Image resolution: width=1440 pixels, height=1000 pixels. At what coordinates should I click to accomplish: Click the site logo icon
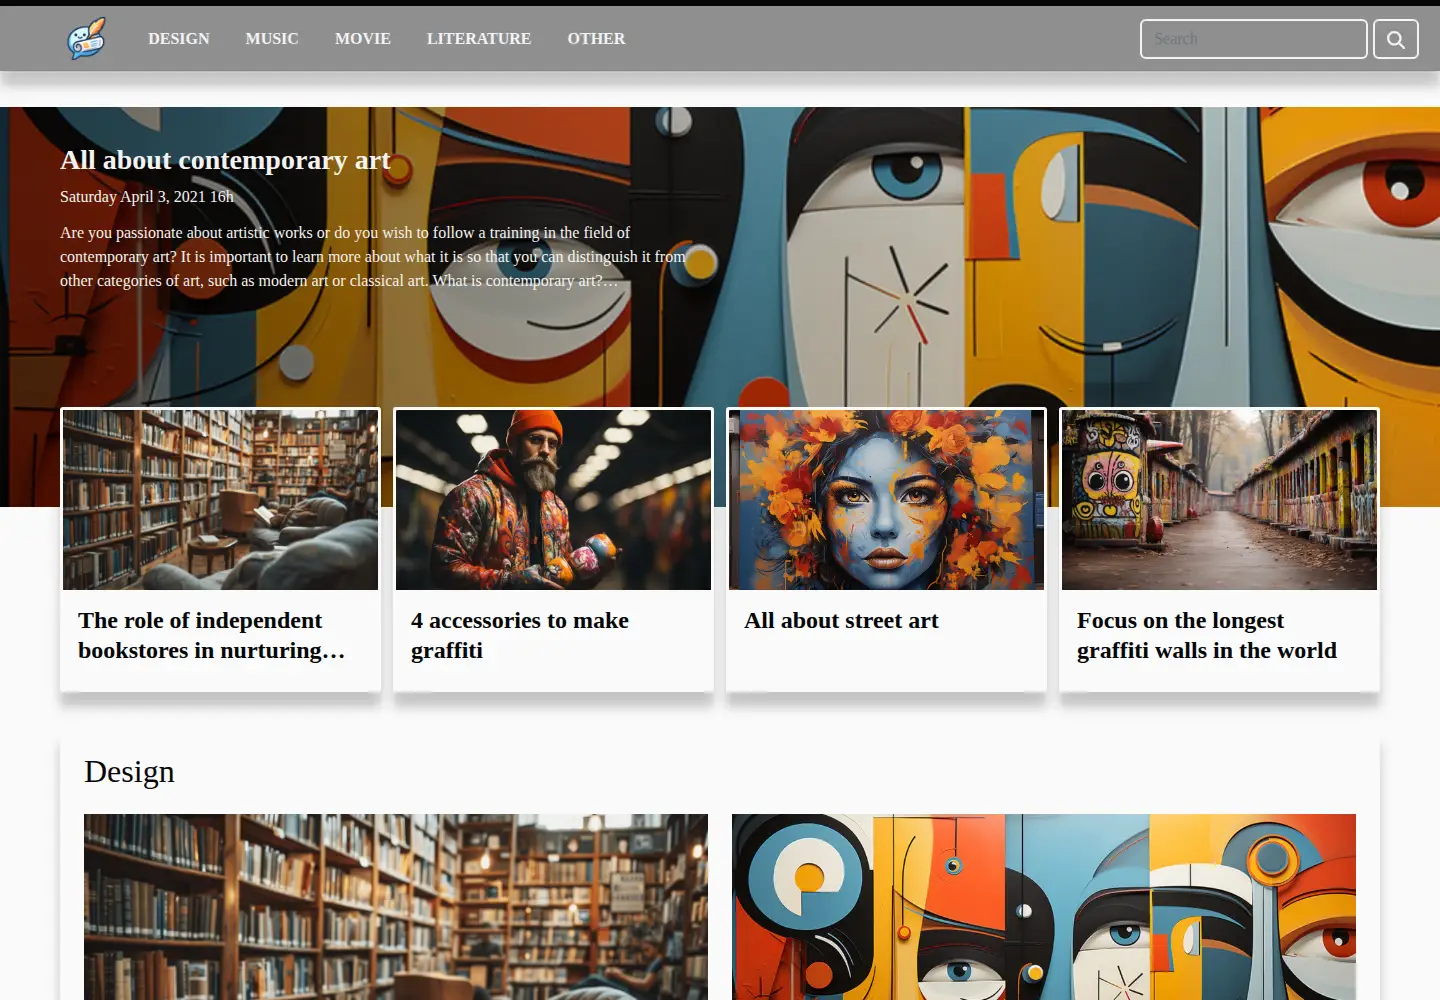click(x=86, y=39)
